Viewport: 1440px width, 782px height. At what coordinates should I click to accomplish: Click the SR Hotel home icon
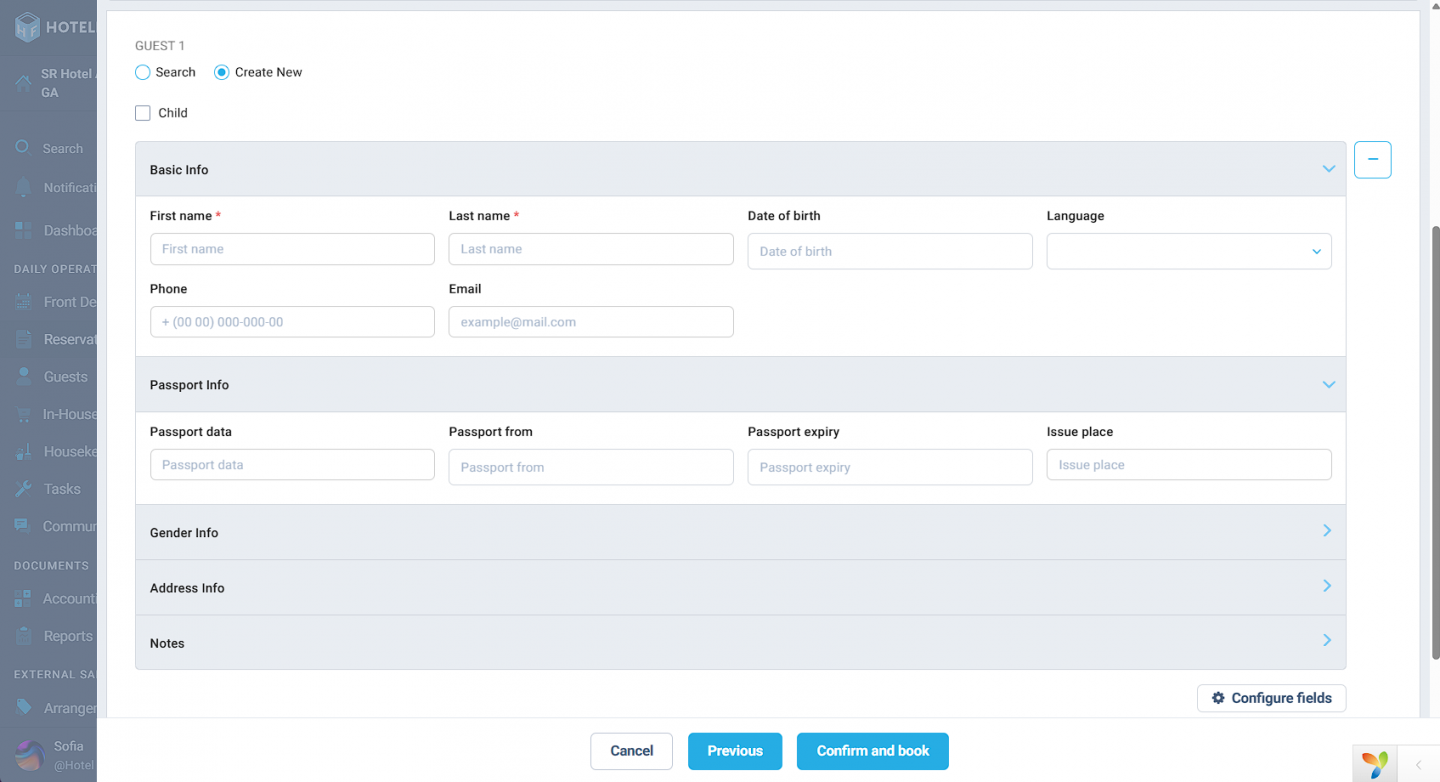click(x=23, y=84)
